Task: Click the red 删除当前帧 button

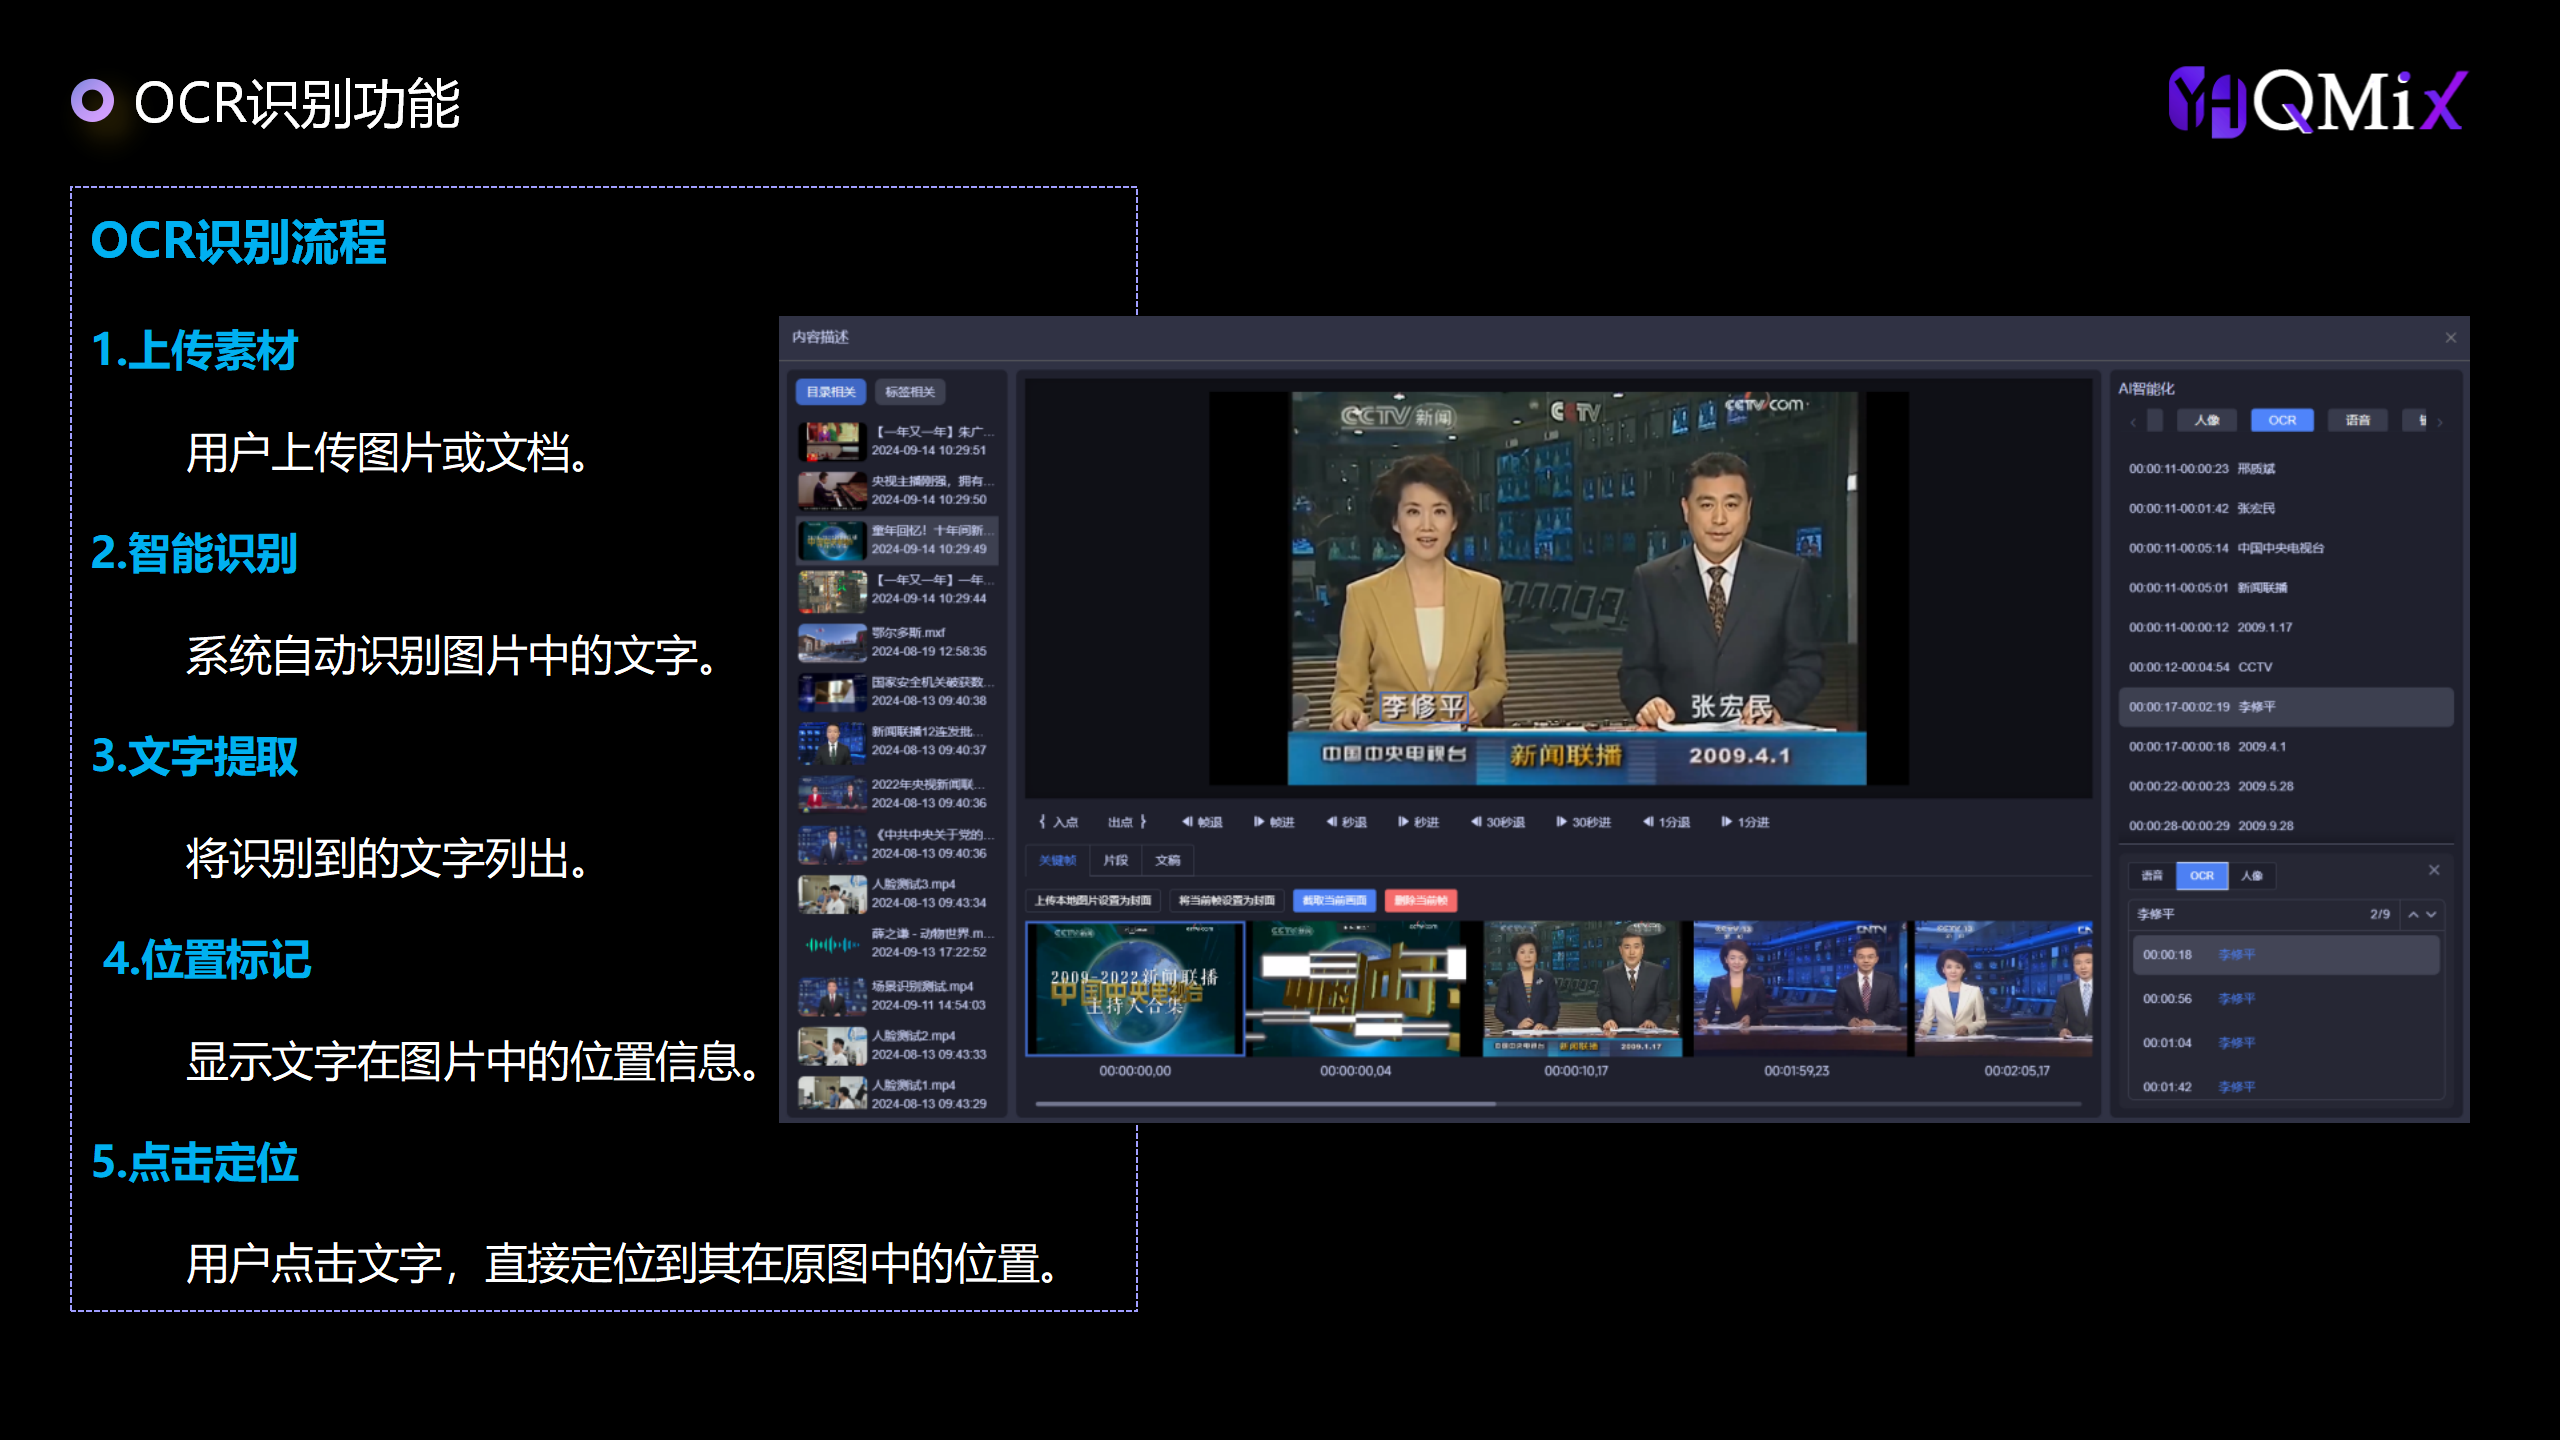Action: point(1420,900)
